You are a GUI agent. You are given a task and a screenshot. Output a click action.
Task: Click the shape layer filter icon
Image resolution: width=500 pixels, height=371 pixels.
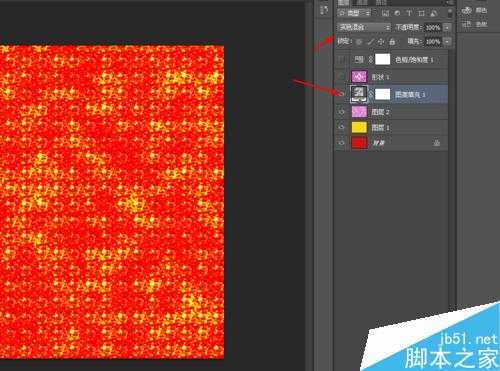tap(421, 13)
